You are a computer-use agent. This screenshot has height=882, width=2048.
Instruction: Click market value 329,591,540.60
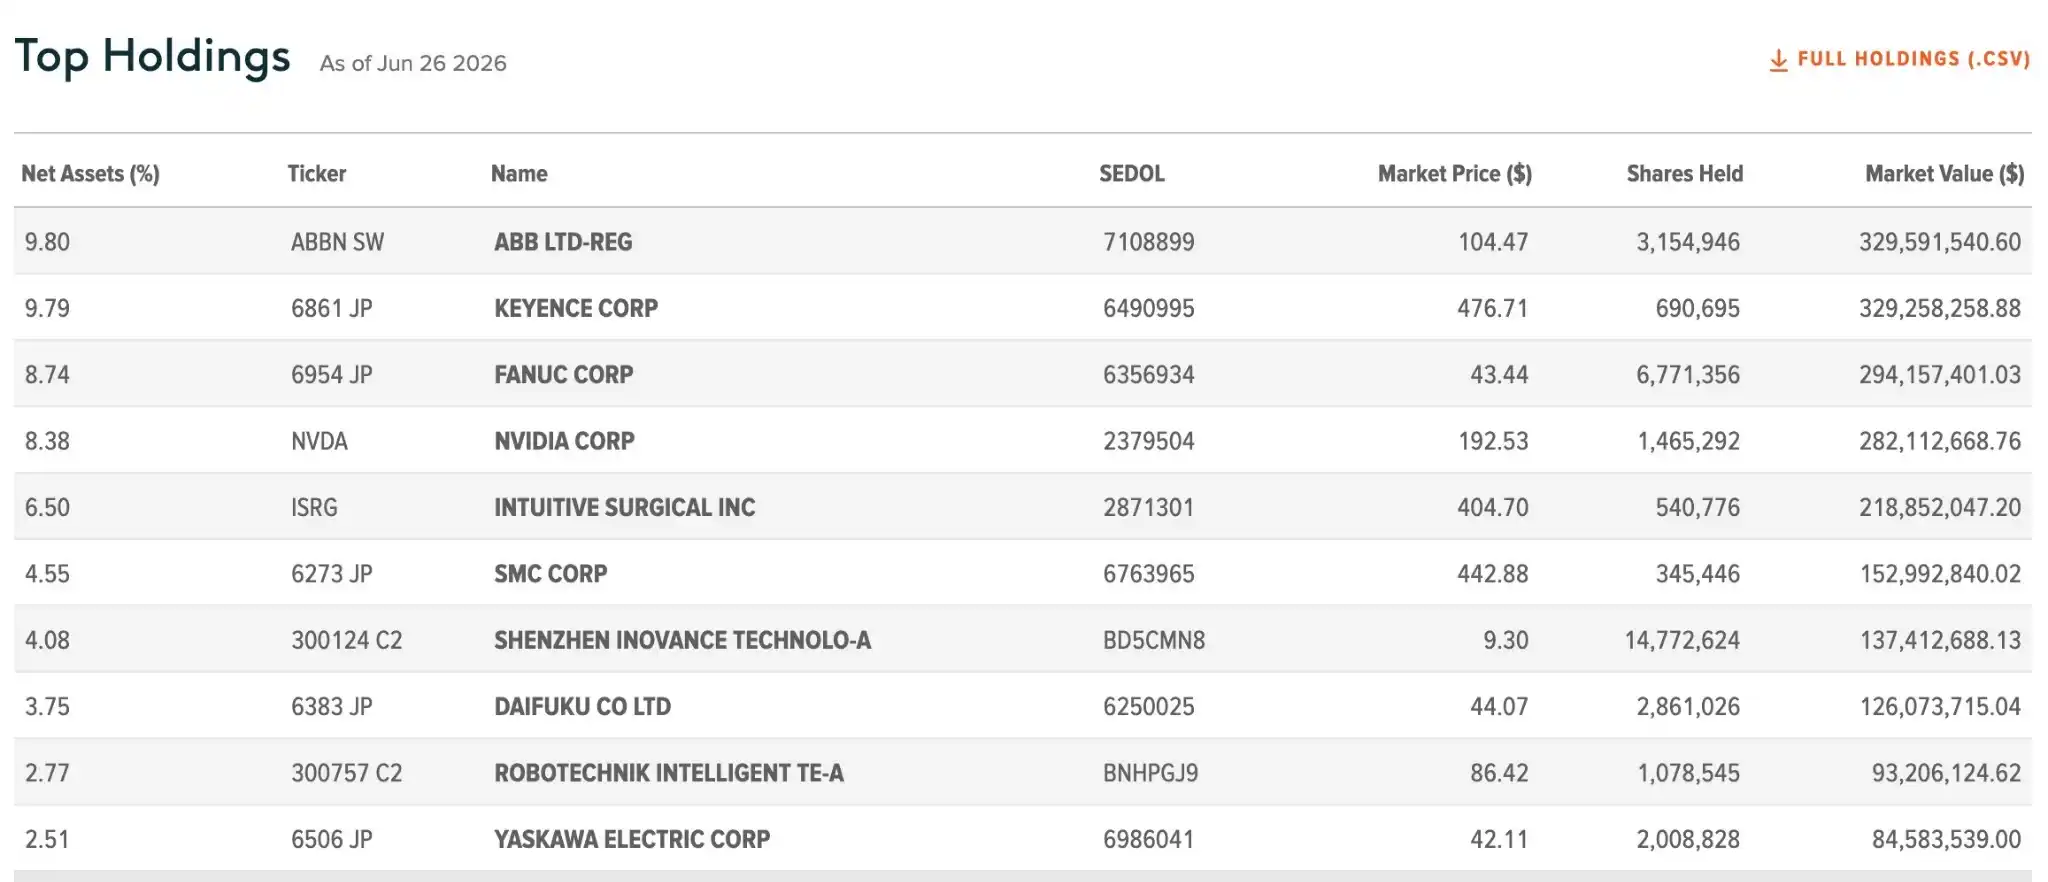tap(1940, 242)
